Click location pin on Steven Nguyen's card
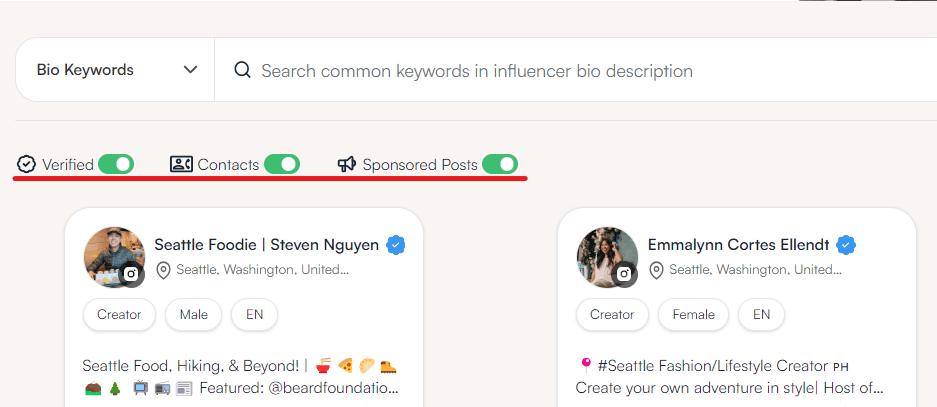937x407 pixels. (163, 271)
